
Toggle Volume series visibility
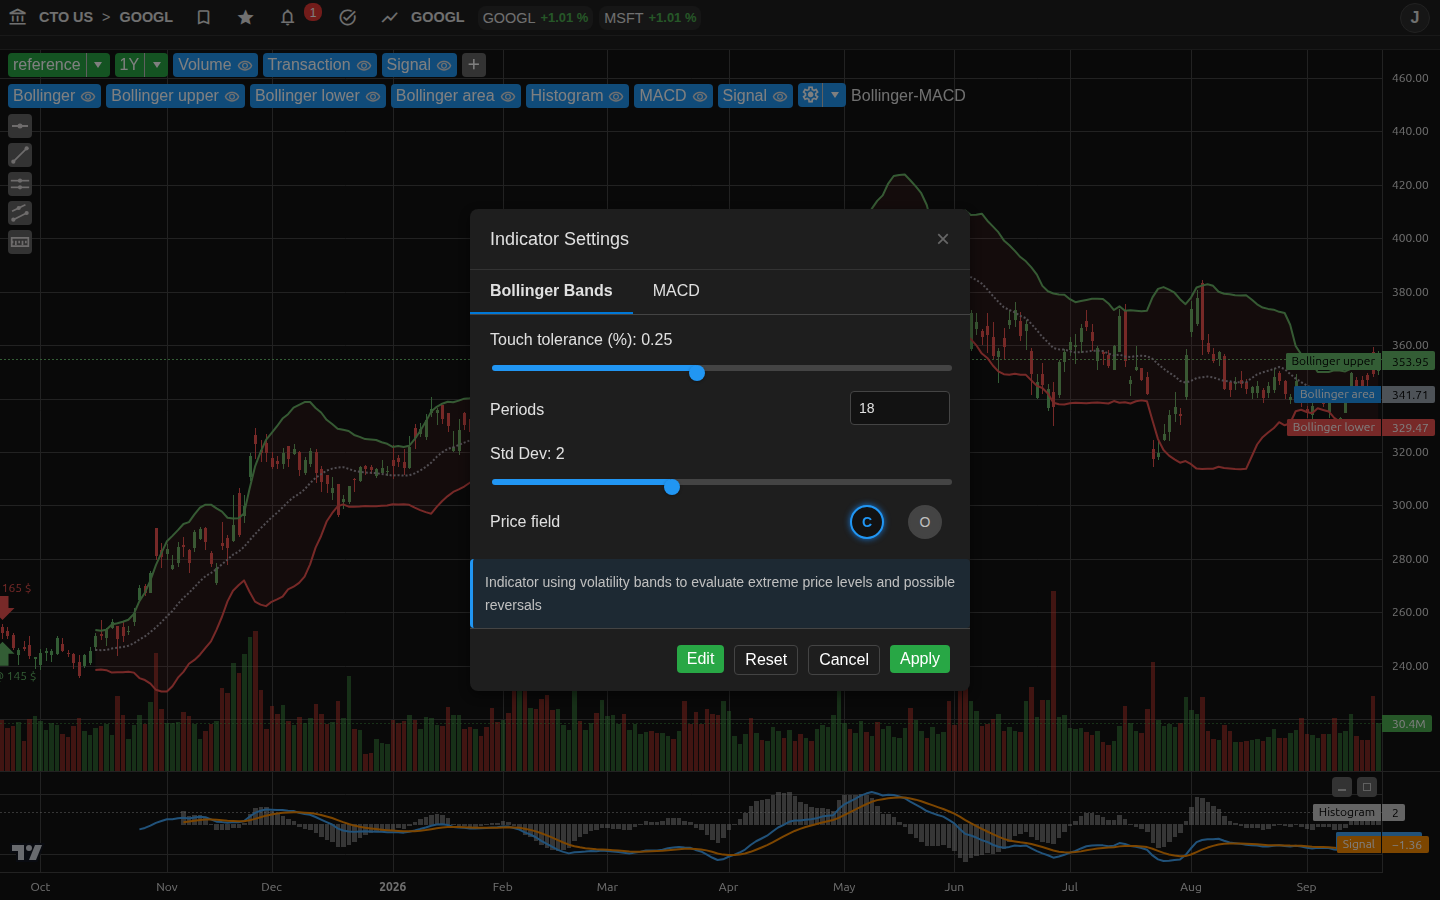coord(245,65)
